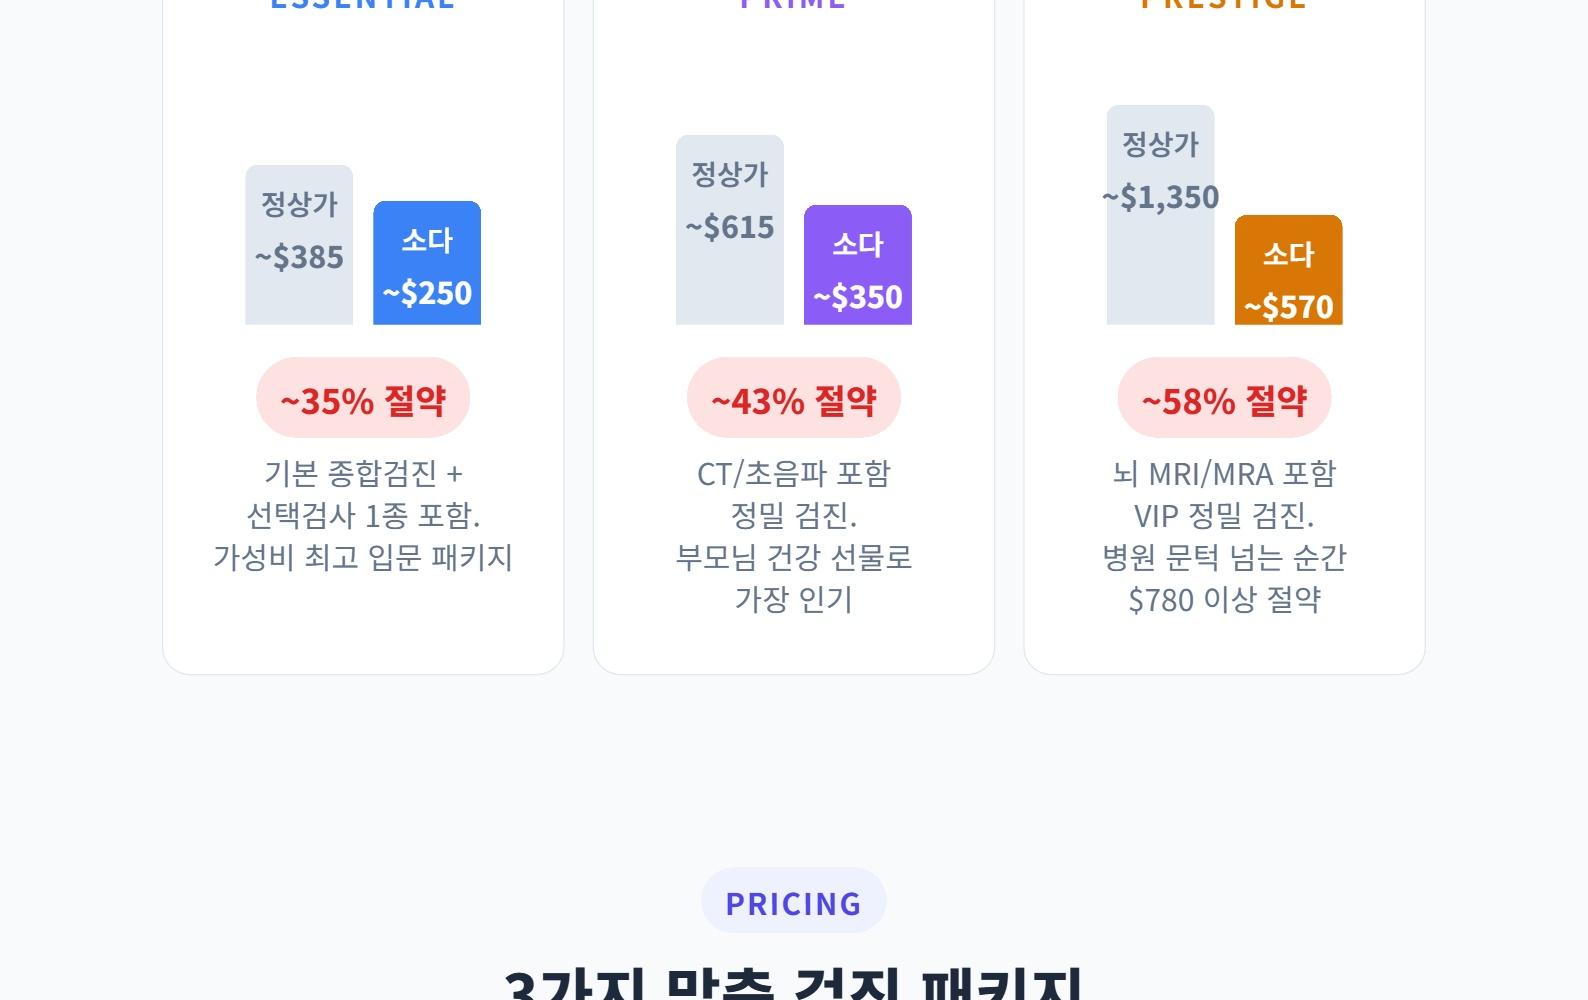
Task: Click the 부모님 건강 선물로 text
Action: click(x=794, y=557)
